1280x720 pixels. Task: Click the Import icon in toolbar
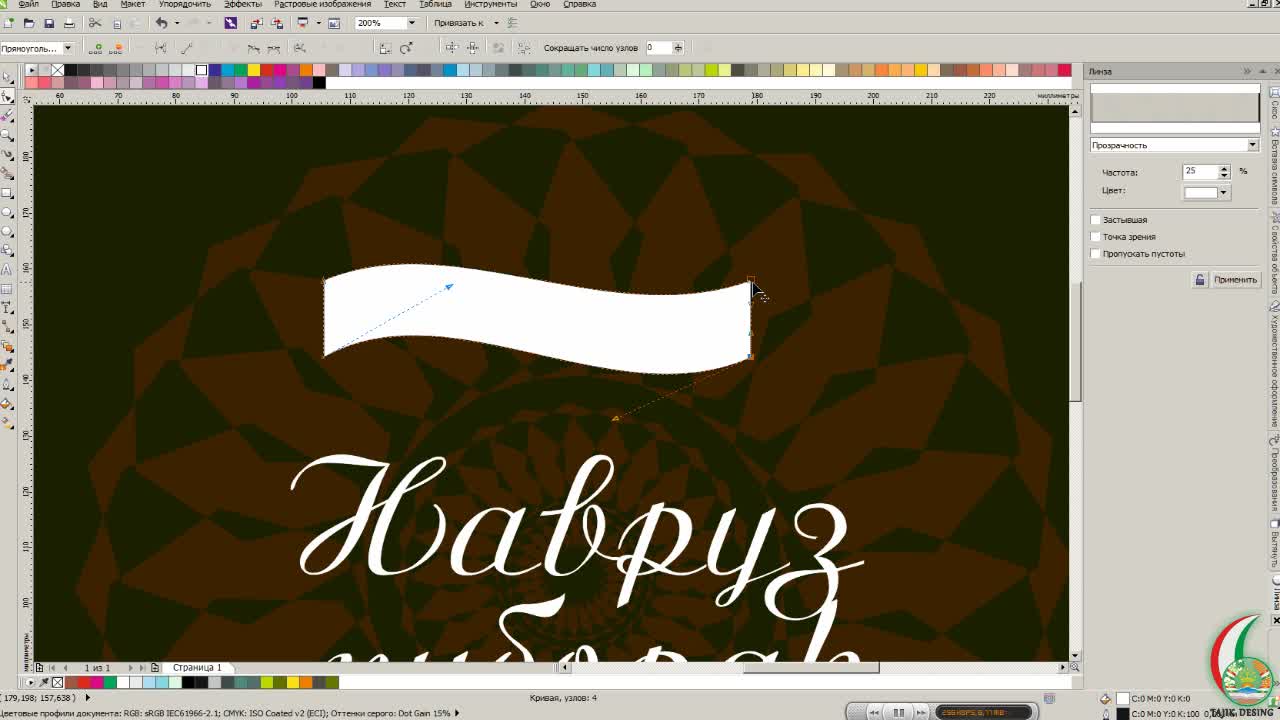[x=256, y=22]
